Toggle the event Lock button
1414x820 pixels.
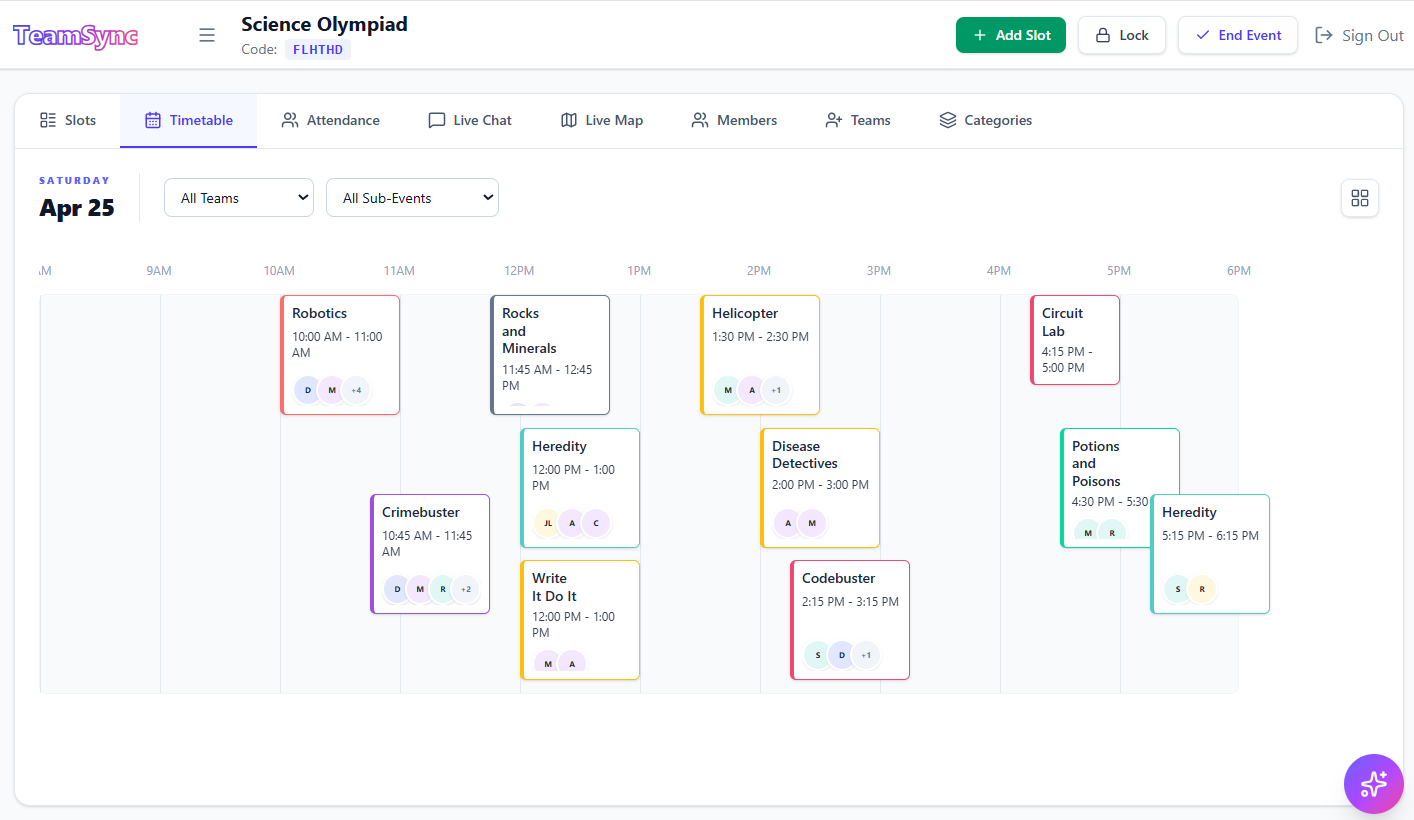1121,35
